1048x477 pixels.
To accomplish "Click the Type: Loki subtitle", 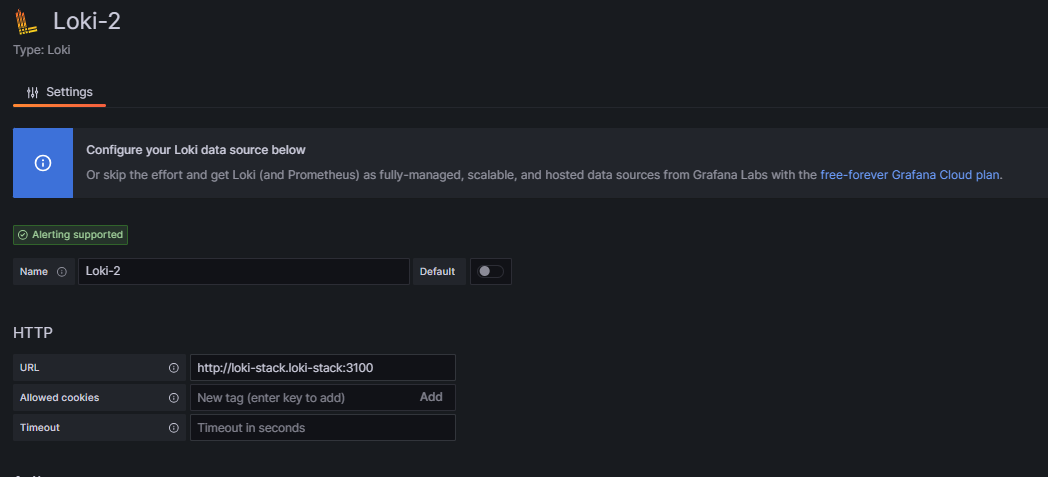I will pos(41,50).
